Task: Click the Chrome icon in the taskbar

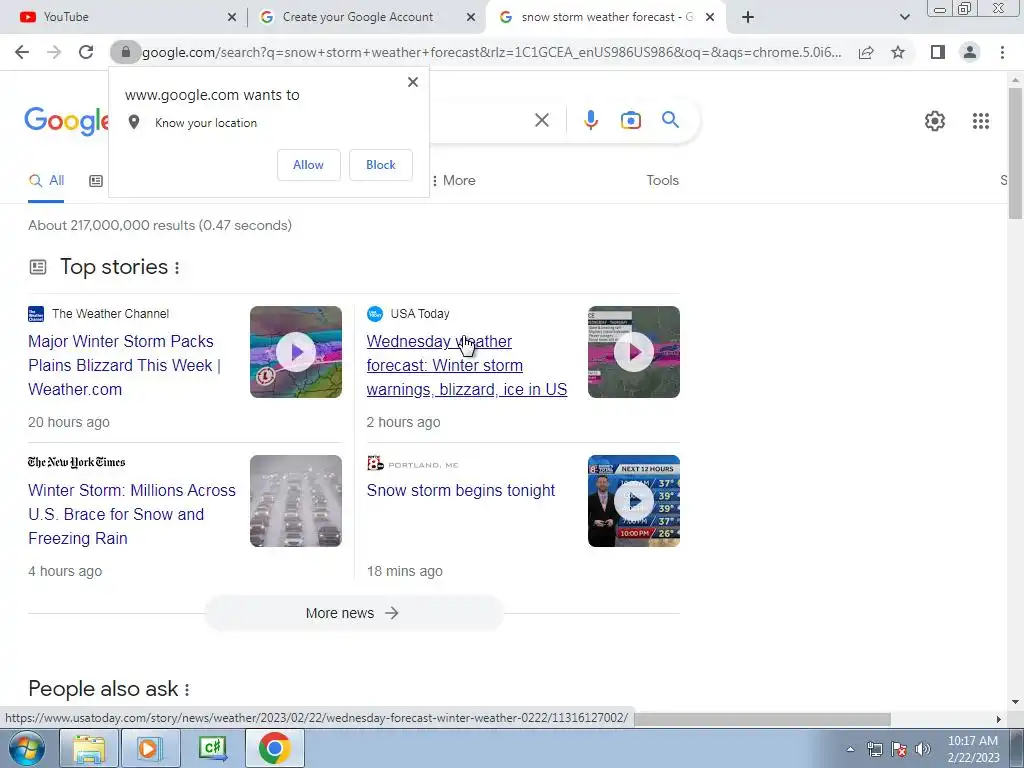Action: [274, 748]
